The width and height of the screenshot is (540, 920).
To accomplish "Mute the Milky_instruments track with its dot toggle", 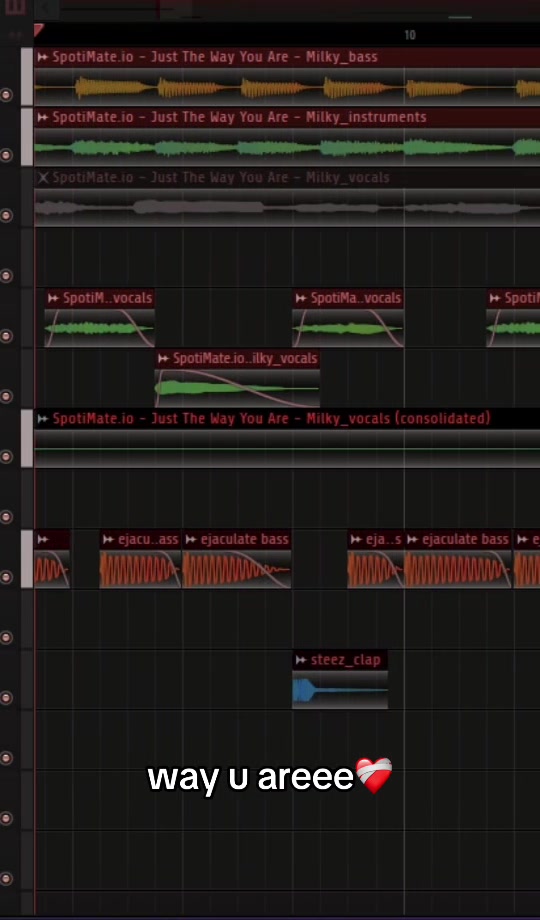I will (6, 155).
